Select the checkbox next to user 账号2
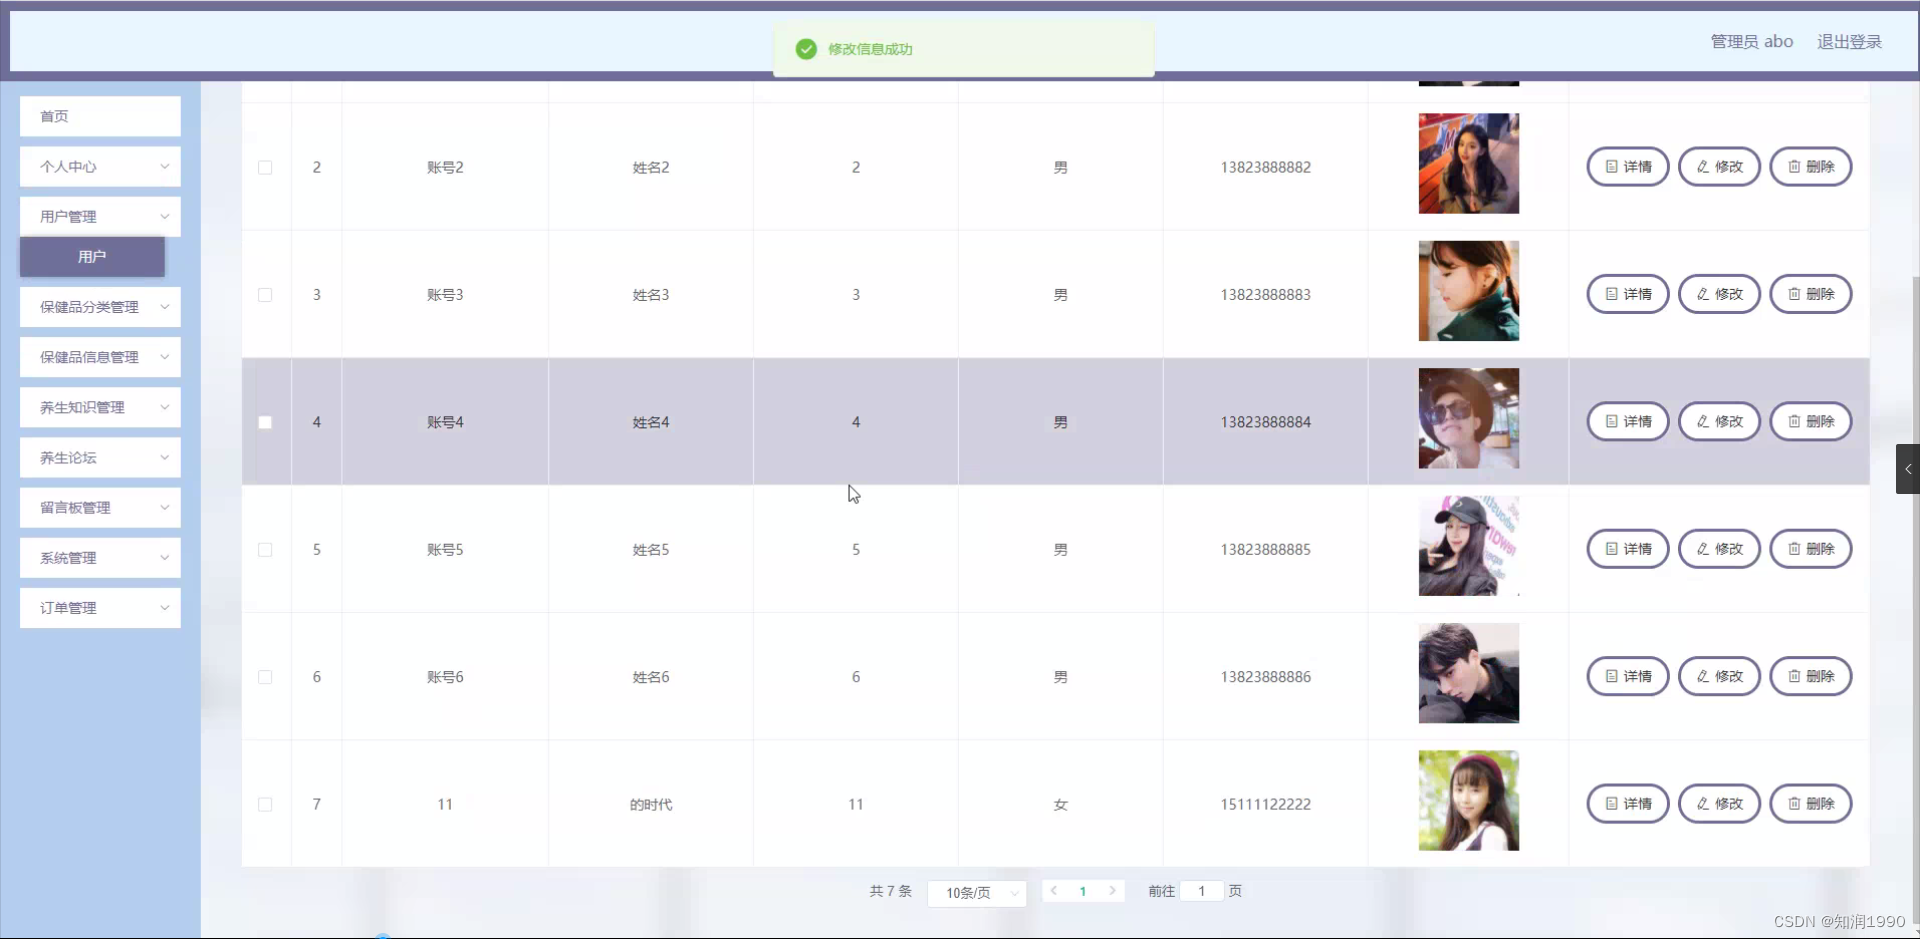Screen dimensions: 1920x939 [x=265, y=167]
